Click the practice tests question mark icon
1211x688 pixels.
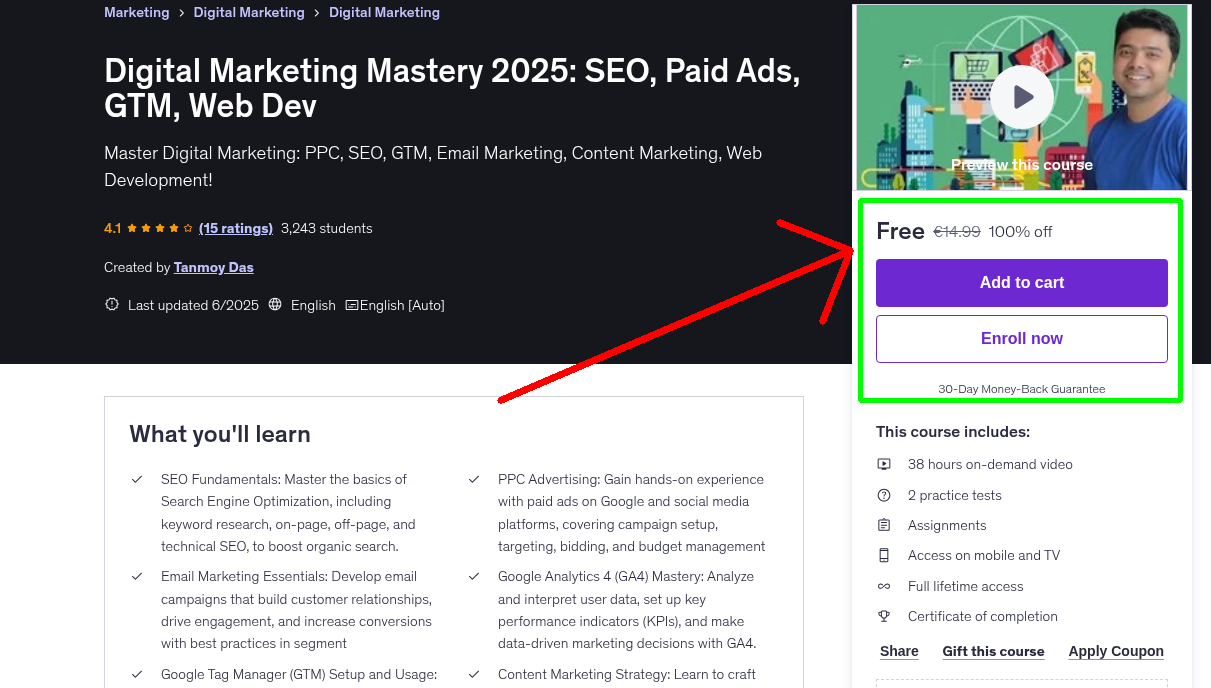884,494
